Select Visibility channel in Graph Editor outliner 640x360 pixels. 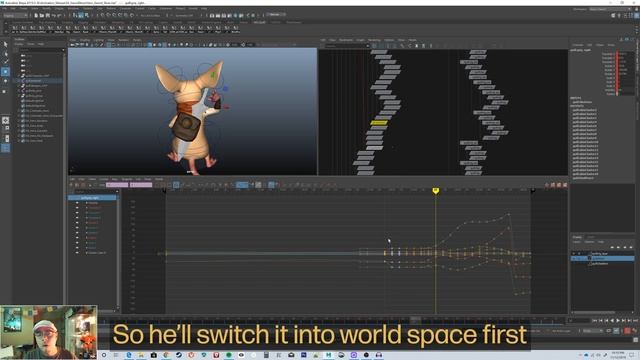pos(93,203)
